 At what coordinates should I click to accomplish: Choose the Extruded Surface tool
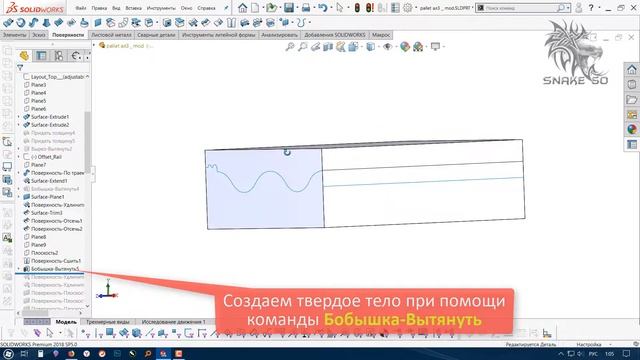(x=8, y=23)
